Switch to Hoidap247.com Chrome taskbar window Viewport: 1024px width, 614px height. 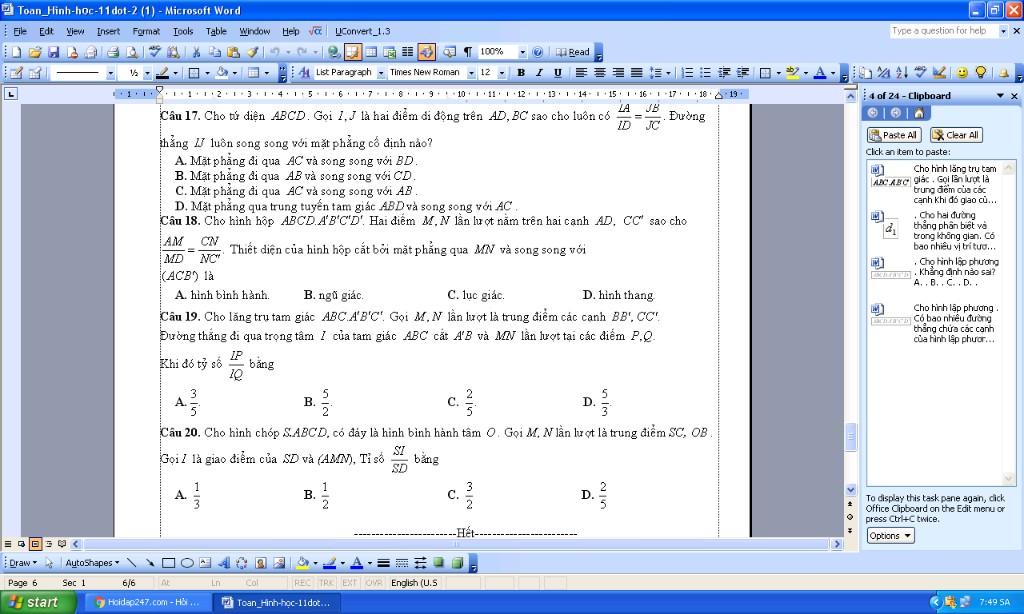coord(147,602)
